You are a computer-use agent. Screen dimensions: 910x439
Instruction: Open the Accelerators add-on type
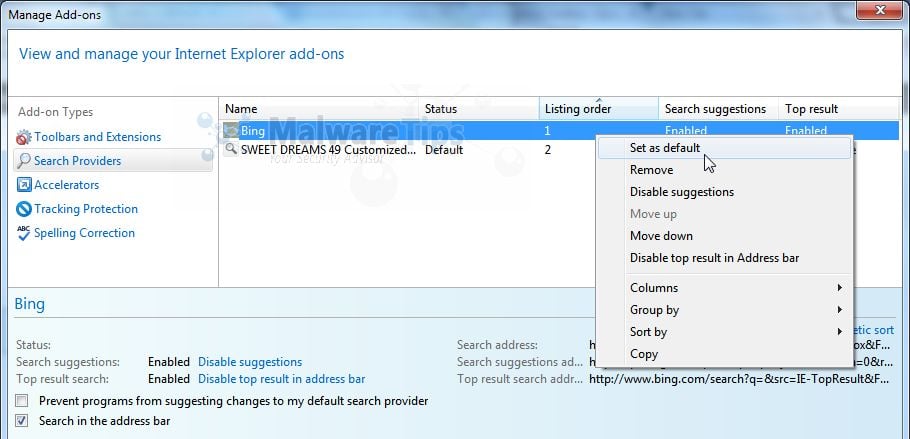pyautogui.click(x=67, y=185)
